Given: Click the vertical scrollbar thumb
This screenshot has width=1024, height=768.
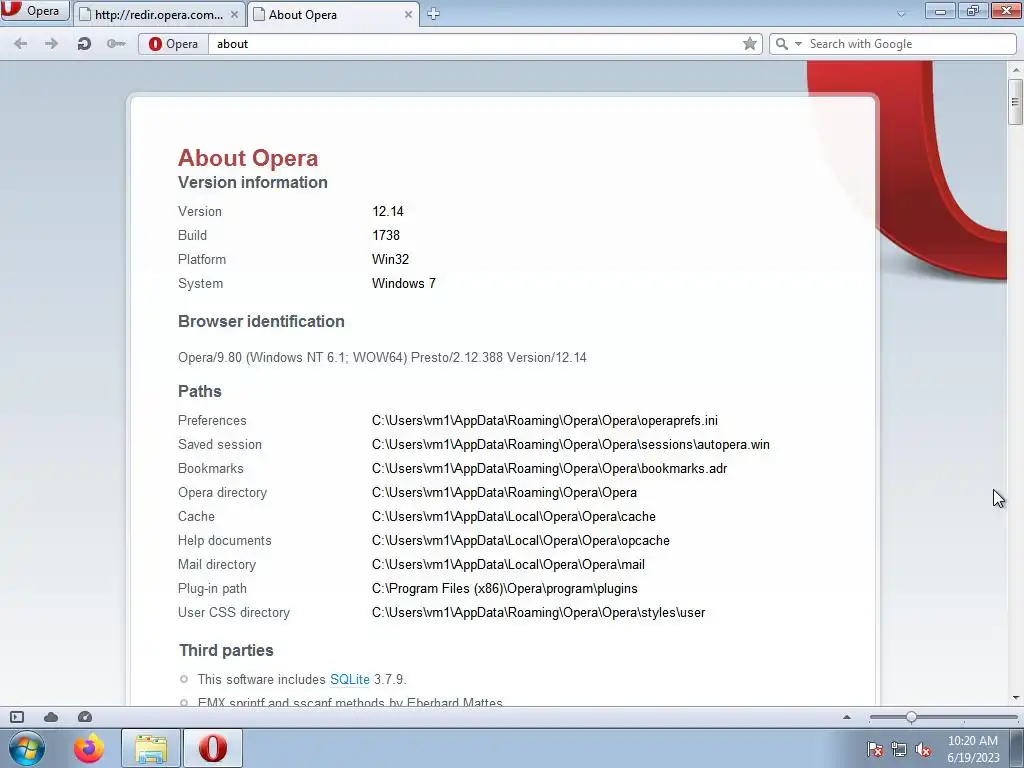Looking at the screenshot, I should [1015, 101].
